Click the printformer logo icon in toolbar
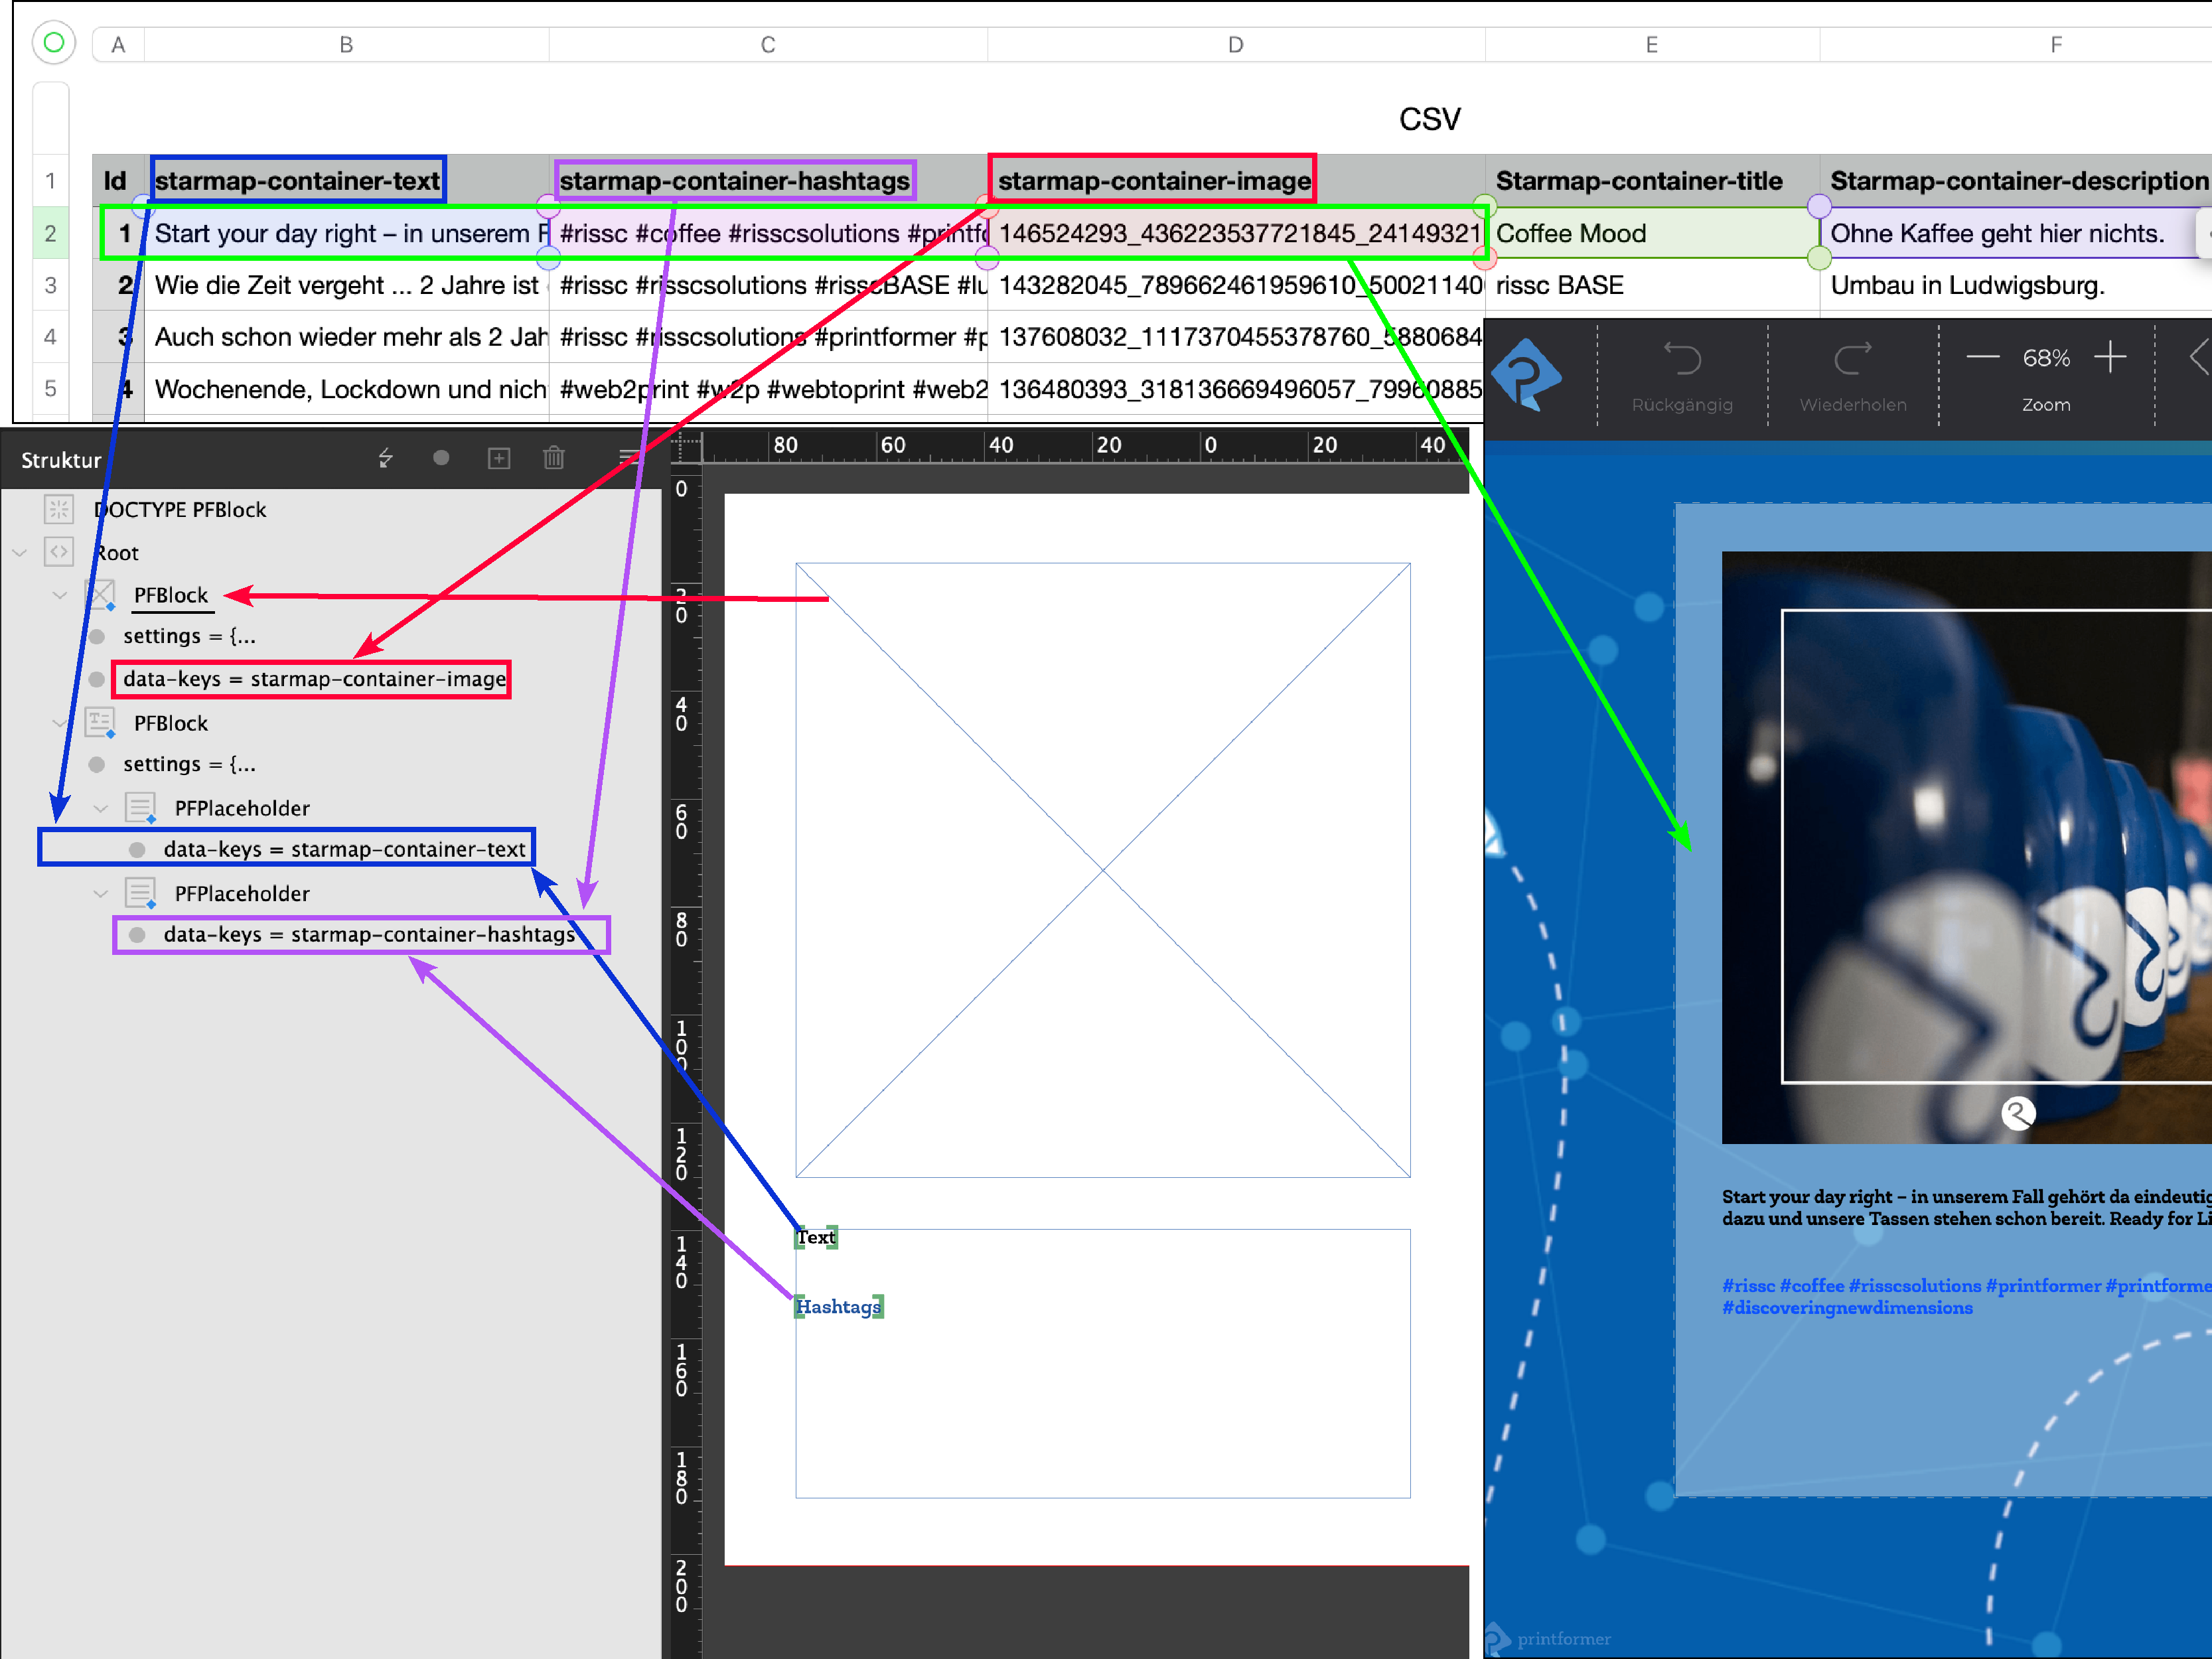 tap(1525, 375)
